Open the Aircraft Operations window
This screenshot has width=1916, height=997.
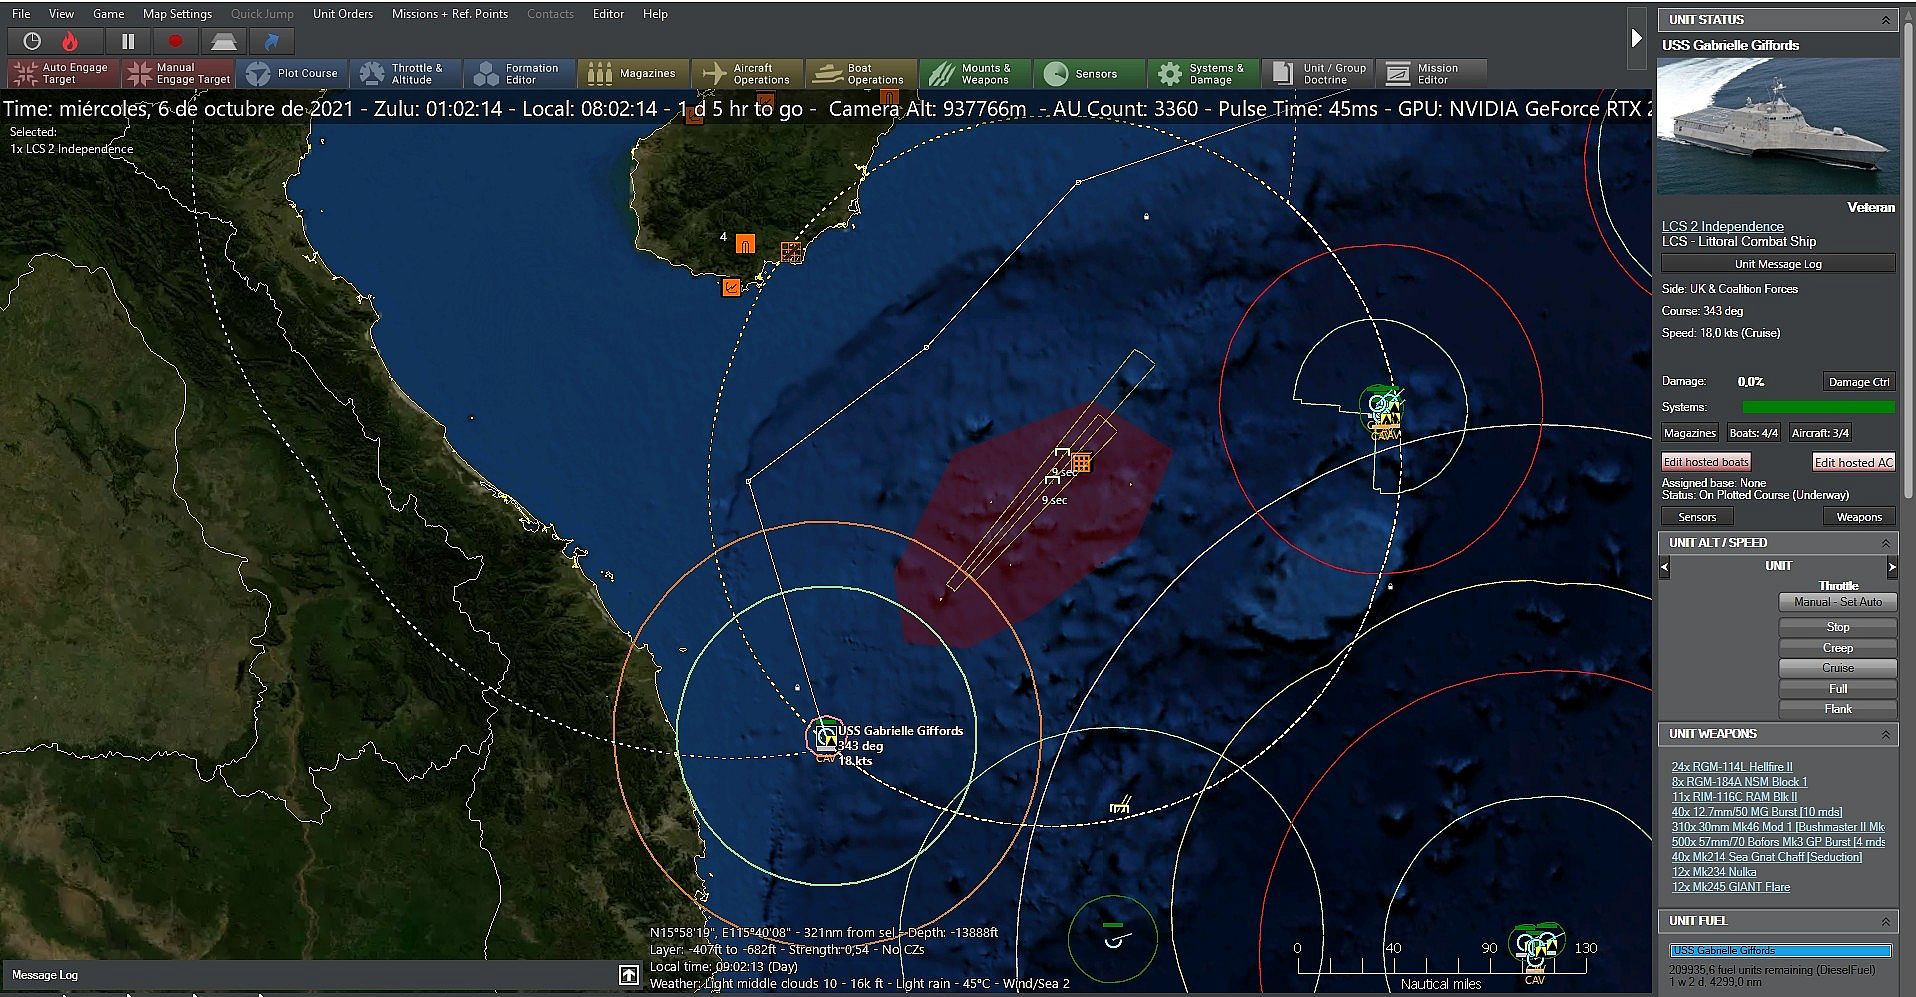[746, 73]
